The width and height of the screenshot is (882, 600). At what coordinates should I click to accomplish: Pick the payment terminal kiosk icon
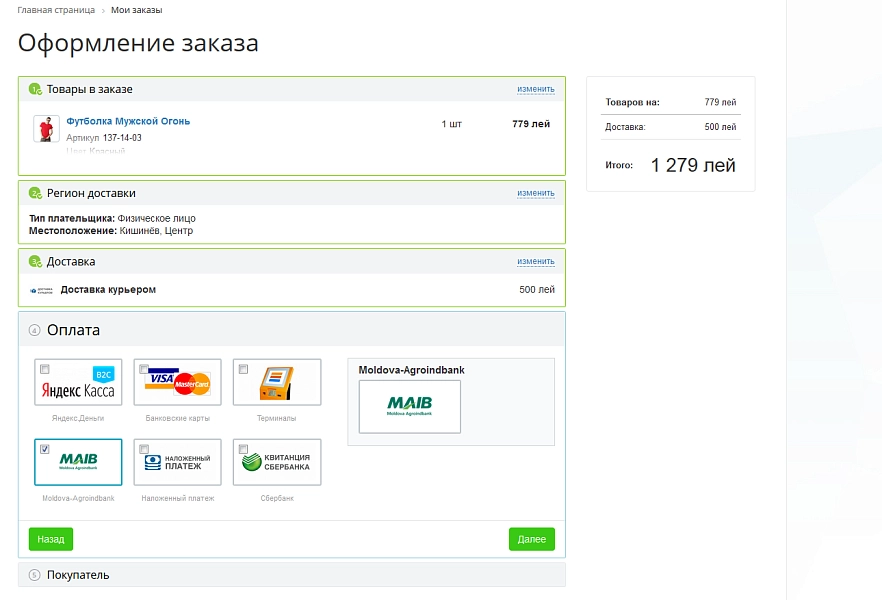coord(277,382)
